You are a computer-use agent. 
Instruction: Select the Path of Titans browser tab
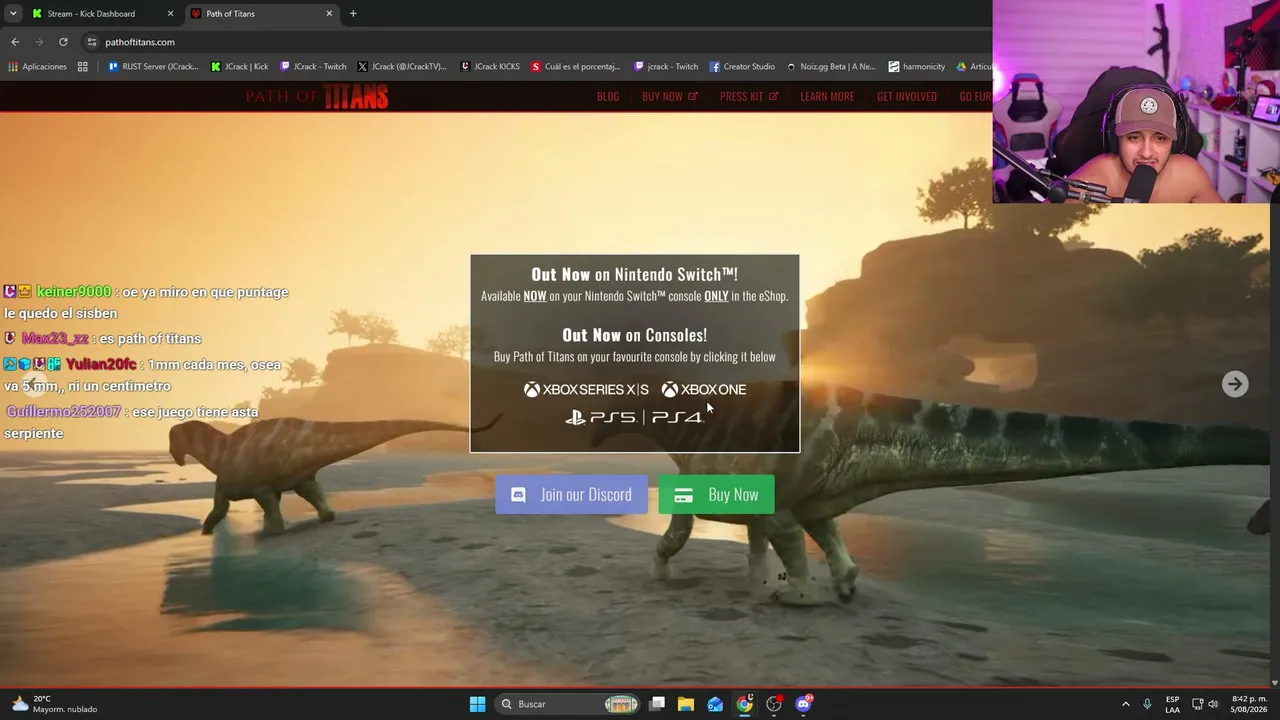(x=262, y=14)
